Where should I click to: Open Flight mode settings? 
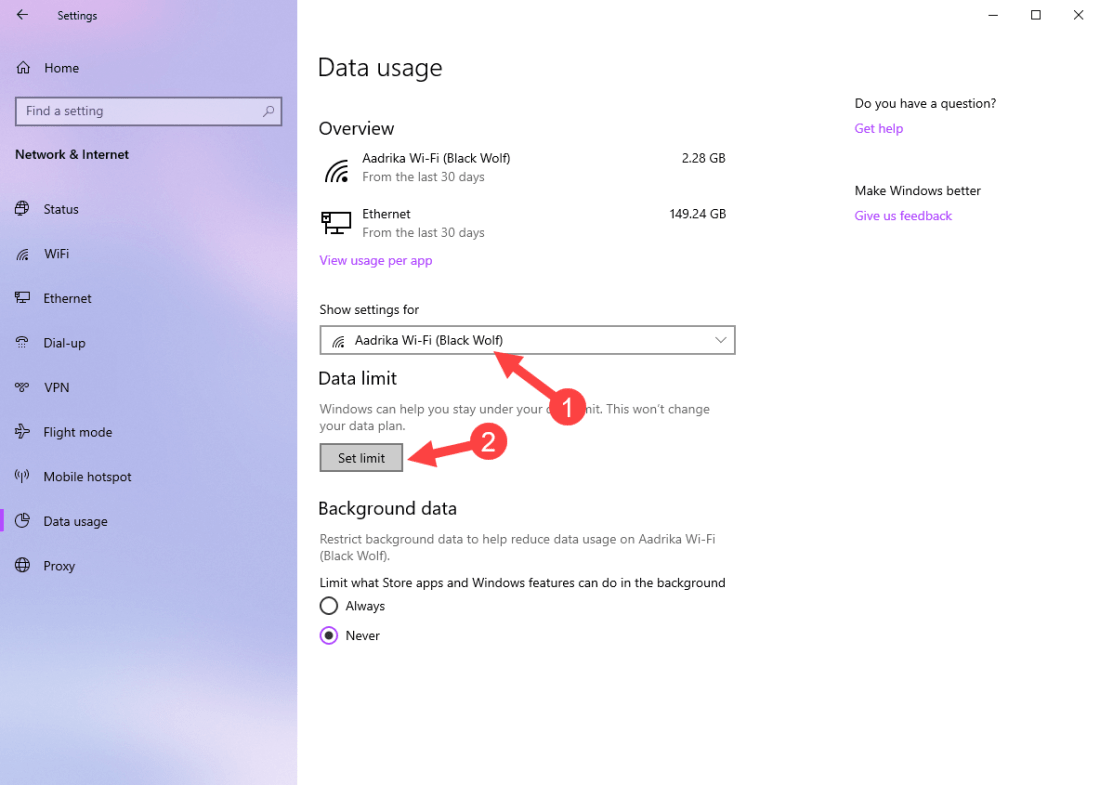[x=22, y=432]
